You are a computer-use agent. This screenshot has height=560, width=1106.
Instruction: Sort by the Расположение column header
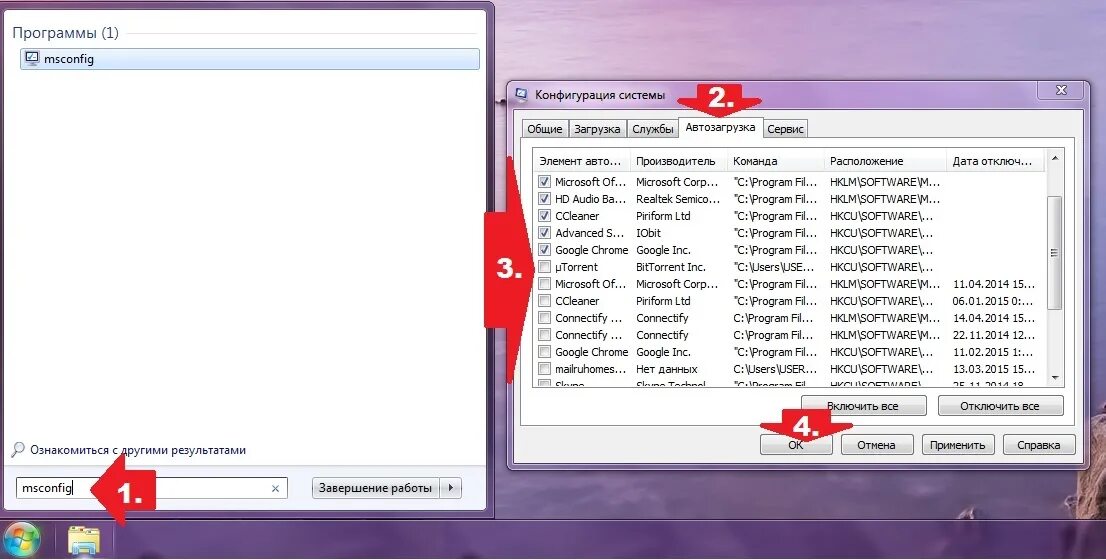[885, 161]
